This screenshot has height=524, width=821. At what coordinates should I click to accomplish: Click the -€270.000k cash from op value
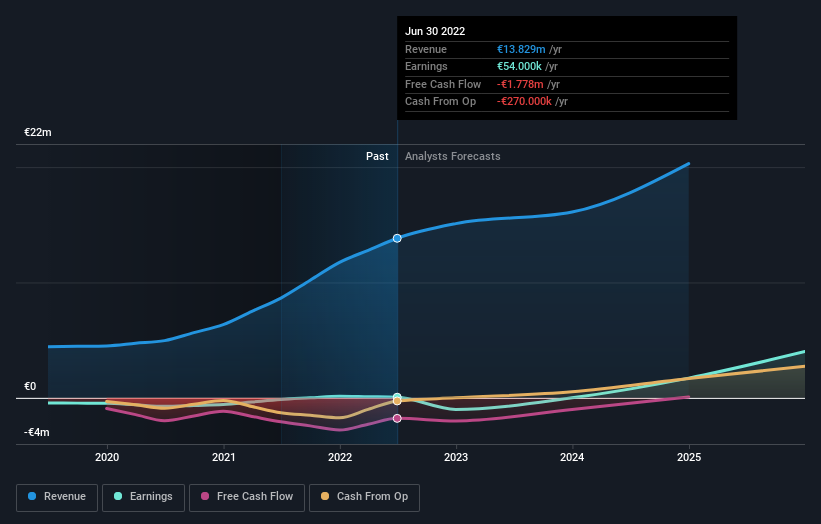[524, 102]
